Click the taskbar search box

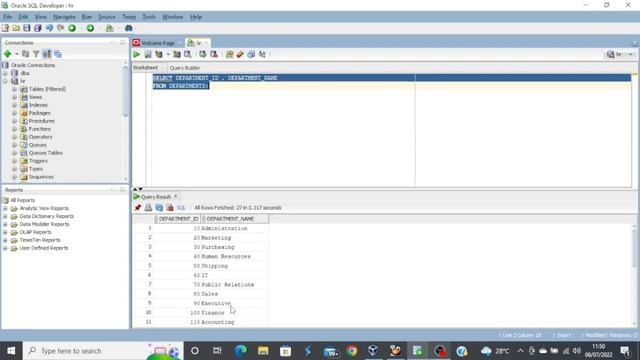[x=102, y=351]
